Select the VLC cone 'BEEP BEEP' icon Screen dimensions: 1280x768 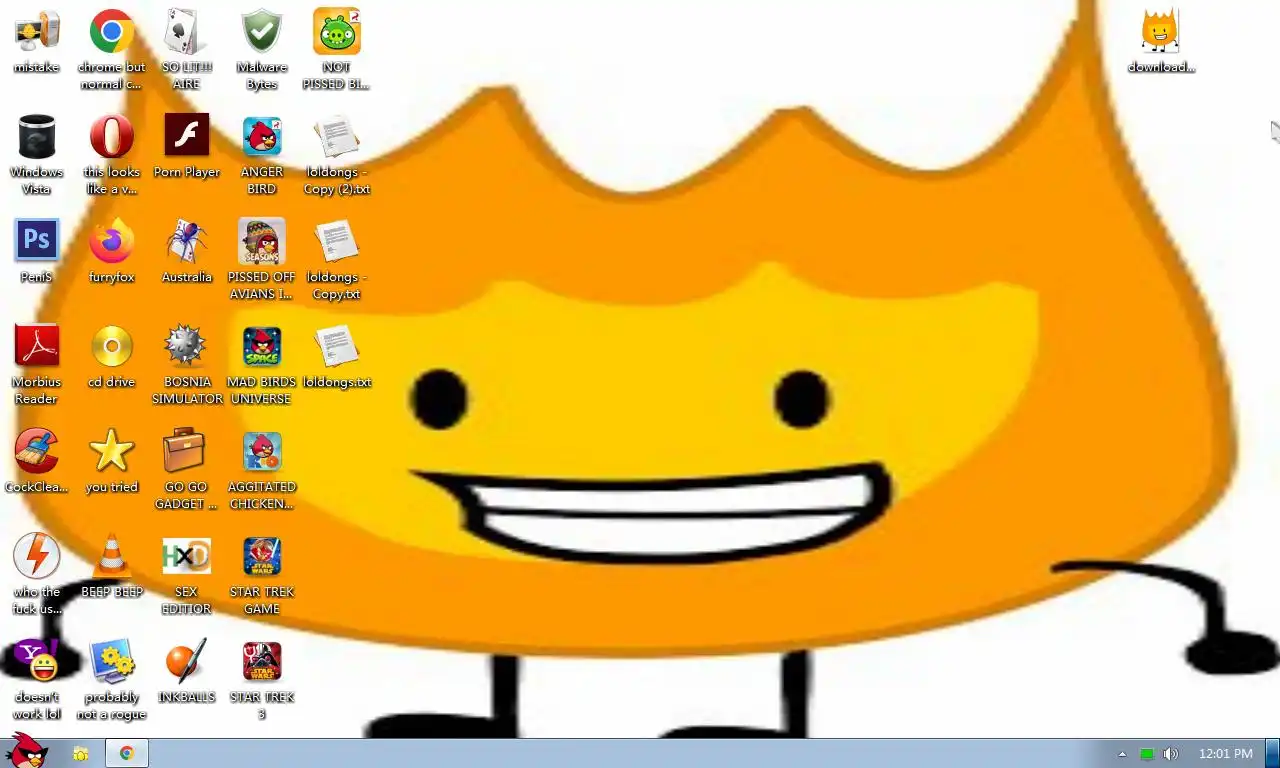point(112,567)
